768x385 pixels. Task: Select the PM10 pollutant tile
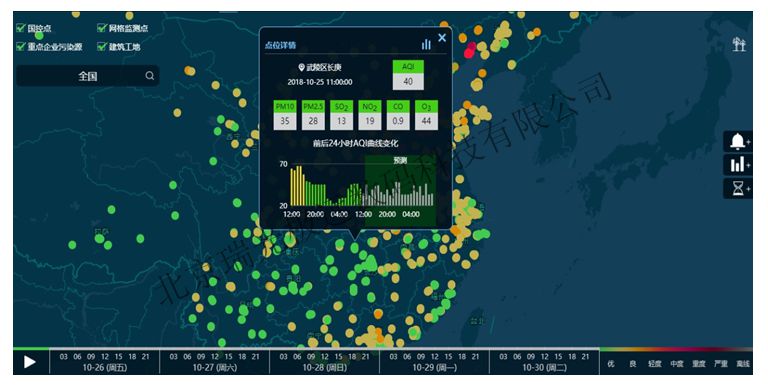[285, 115]
